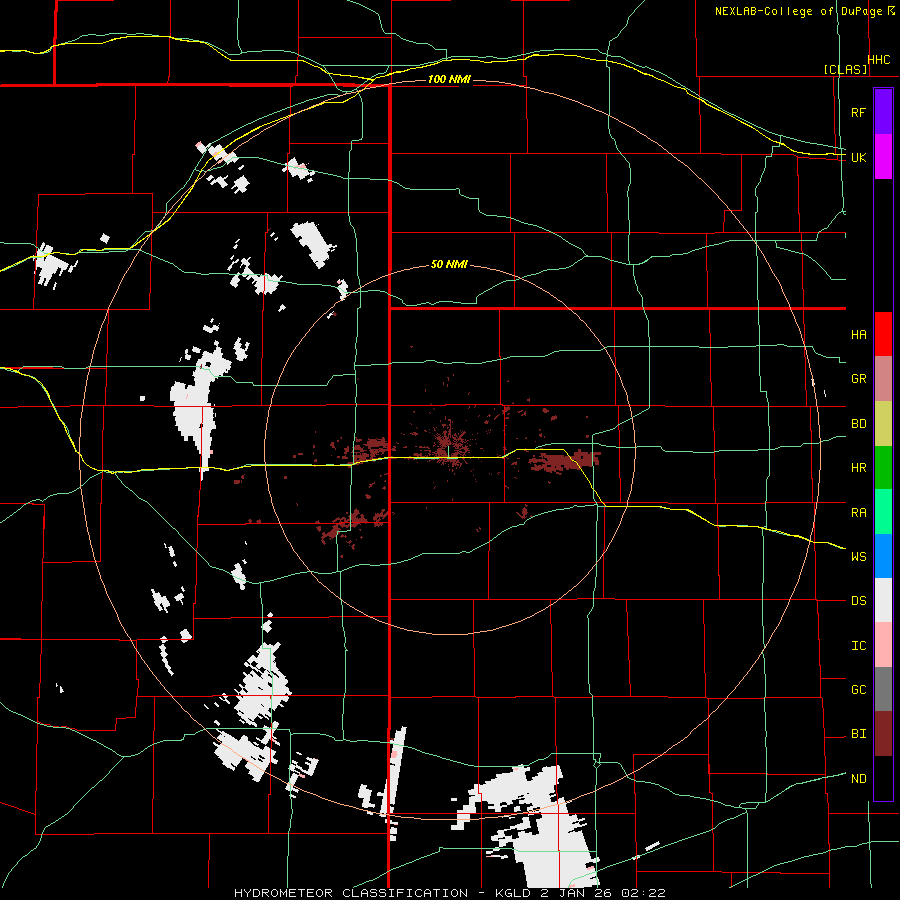Image resolution: width=900 pixels, height=900 pixels.
Task: Click the BI legend label
Action: pyautogui.click(x=859, y=734)
